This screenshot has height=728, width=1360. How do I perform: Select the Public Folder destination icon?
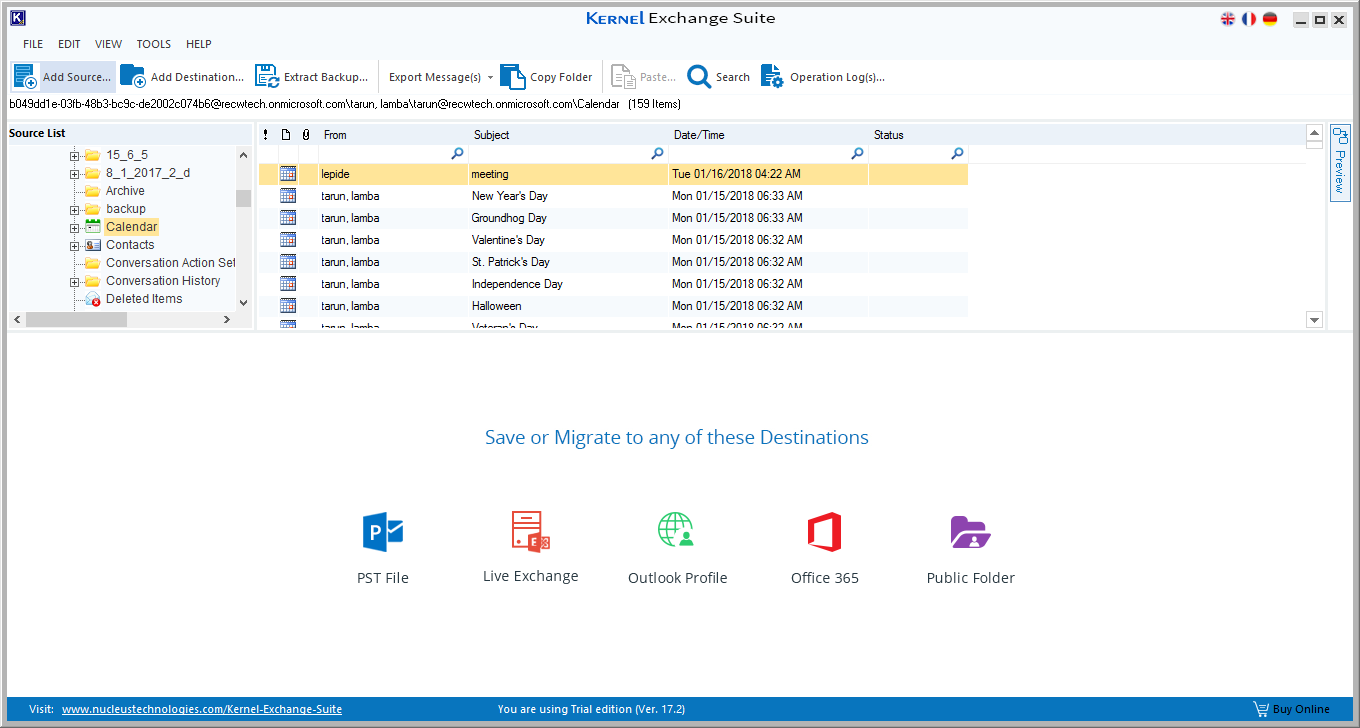[970, 532]
